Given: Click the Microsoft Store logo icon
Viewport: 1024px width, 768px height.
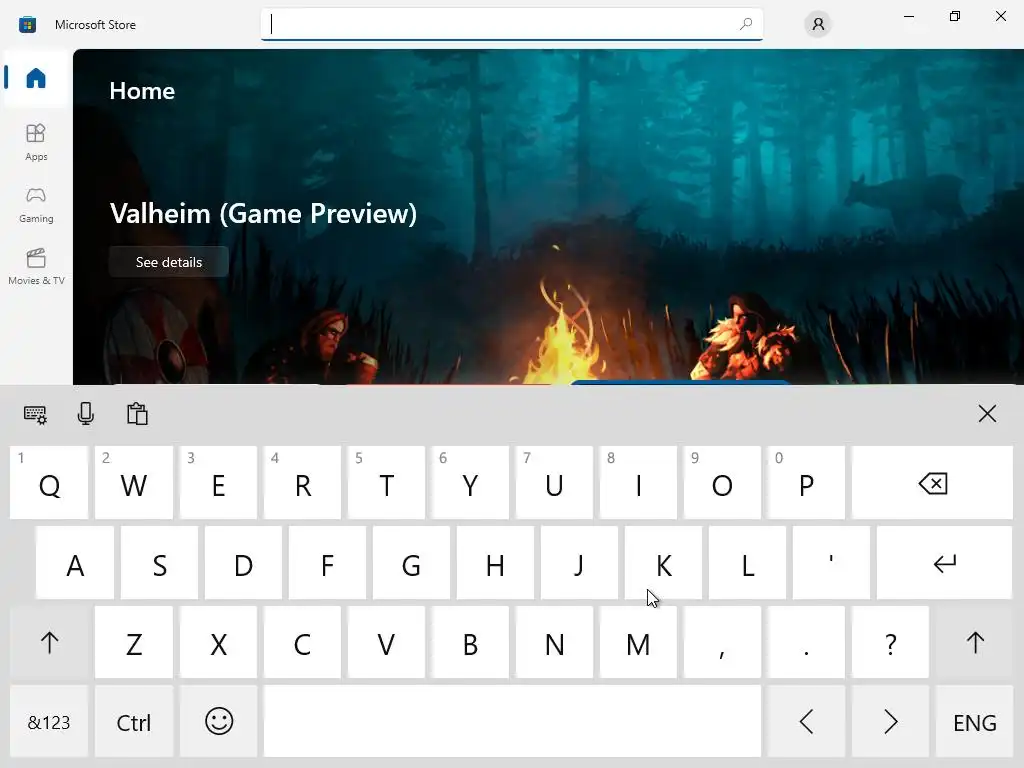Looking at the screenshot, I should pos(27,25).
